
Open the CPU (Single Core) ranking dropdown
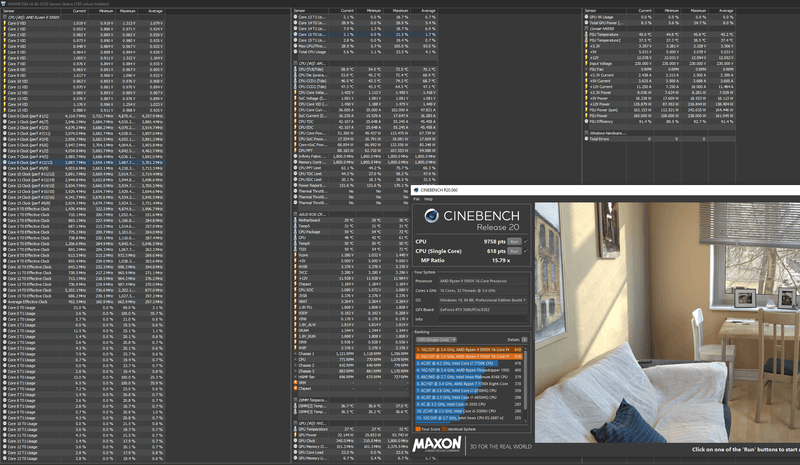(436, 339)
